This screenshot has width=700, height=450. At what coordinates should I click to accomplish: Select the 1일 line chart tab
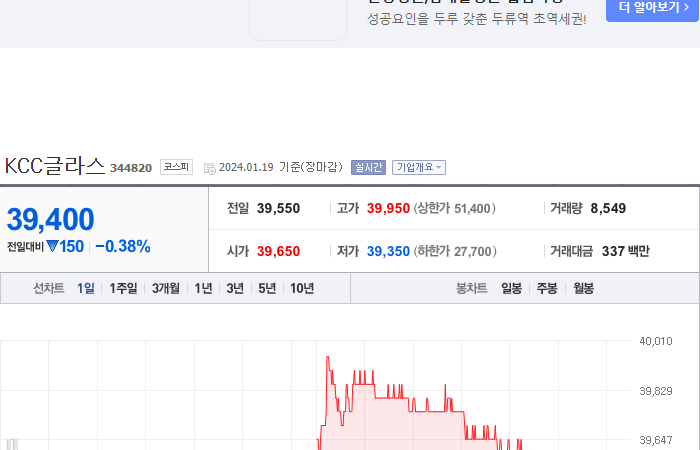[85, 288]
